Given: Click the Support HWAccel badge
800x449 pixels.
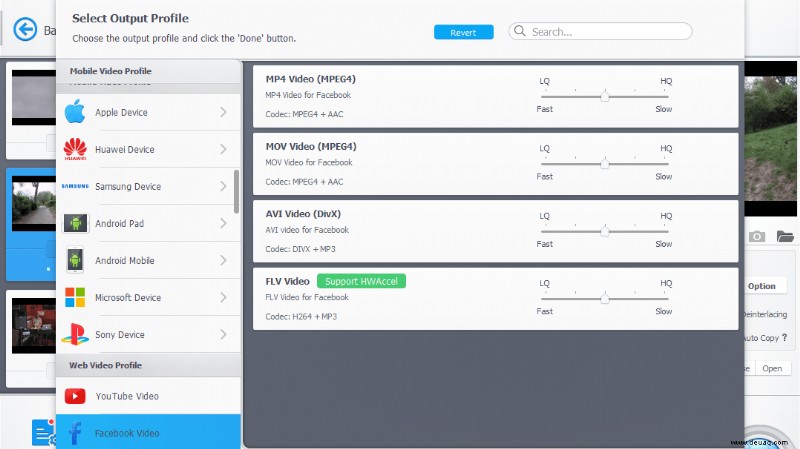Looking at the screenshot, I should tap(361, 281).
